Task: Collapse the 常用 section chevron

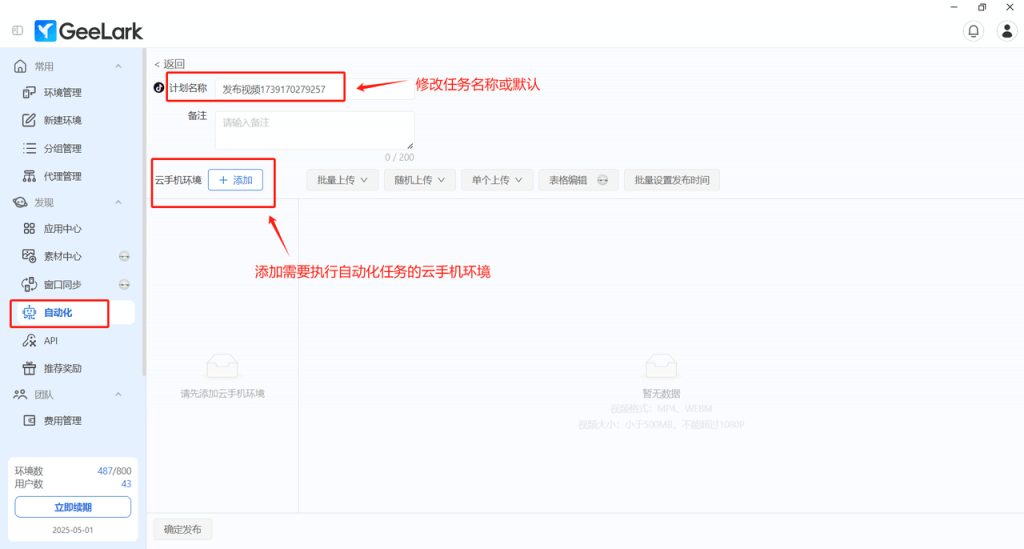Action: [x=118, y=67]
